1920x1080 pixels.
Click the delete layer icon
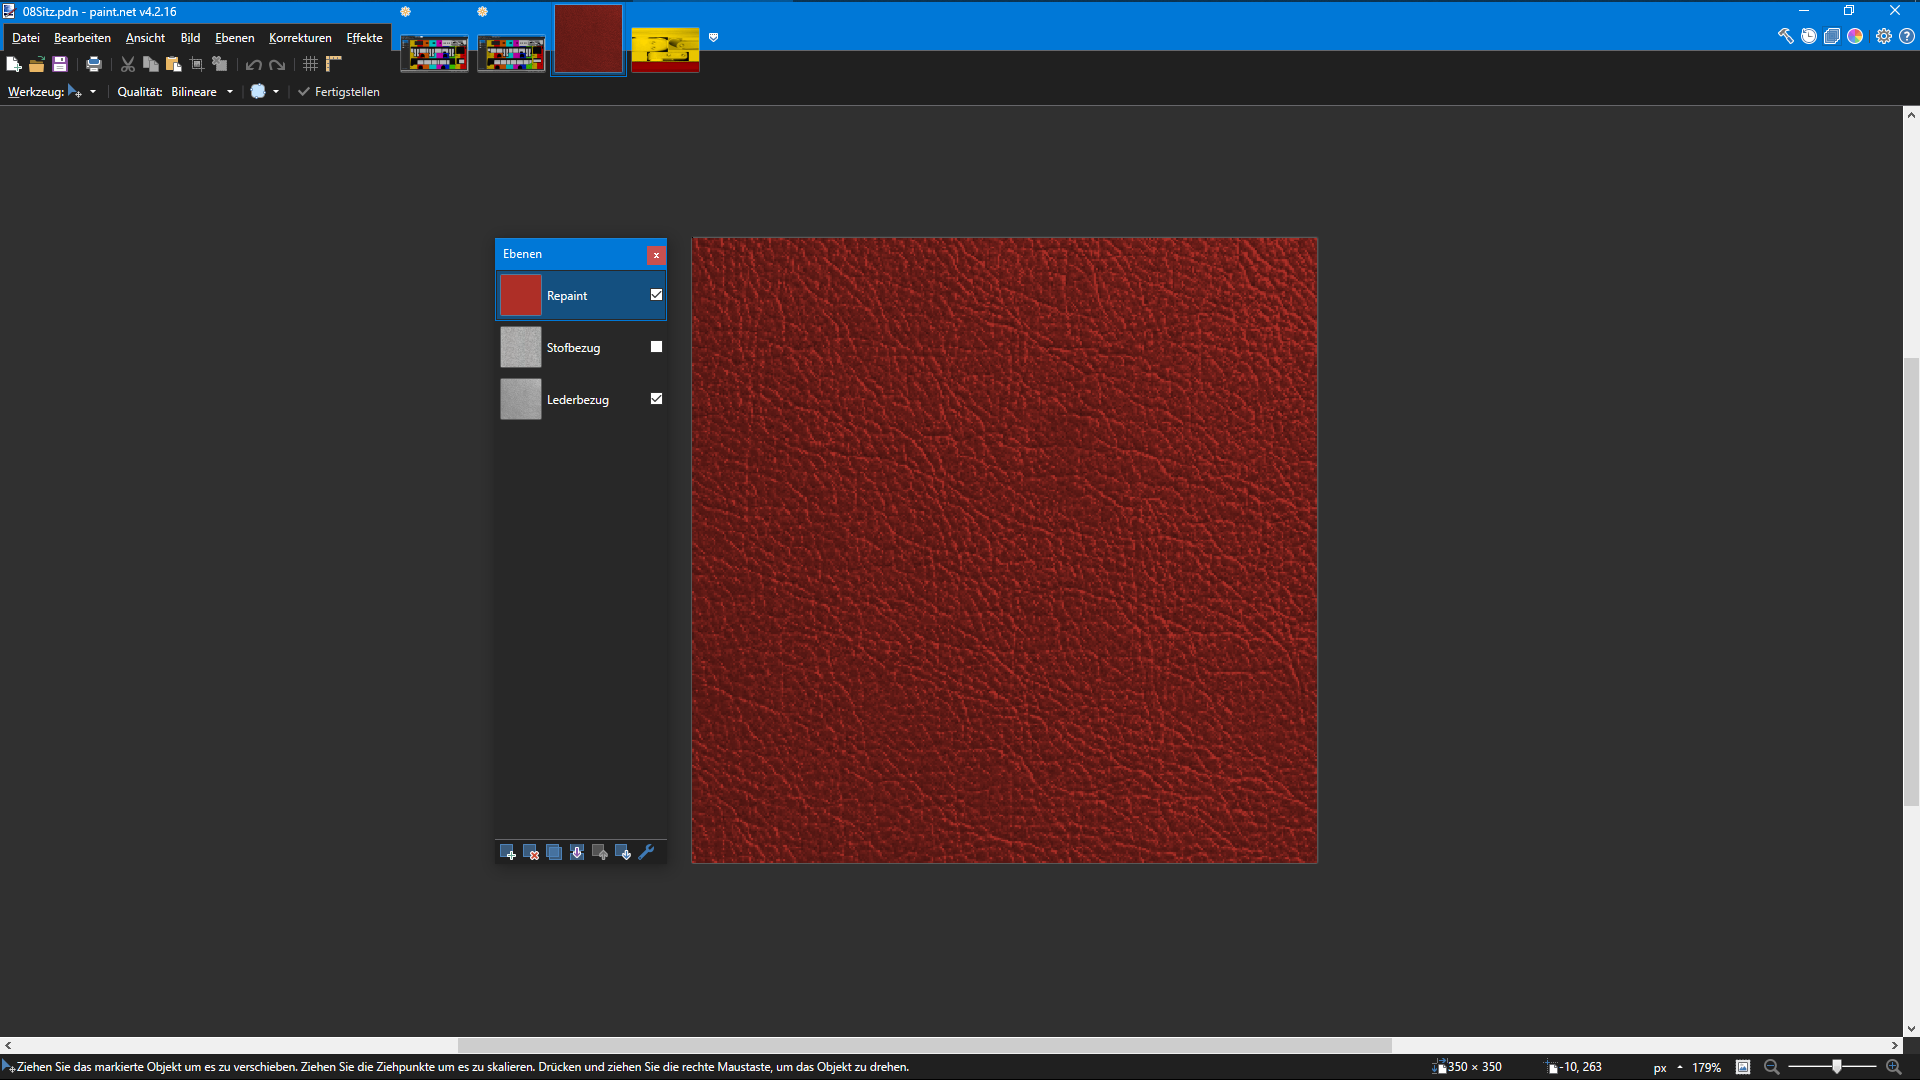click(531, 853)
